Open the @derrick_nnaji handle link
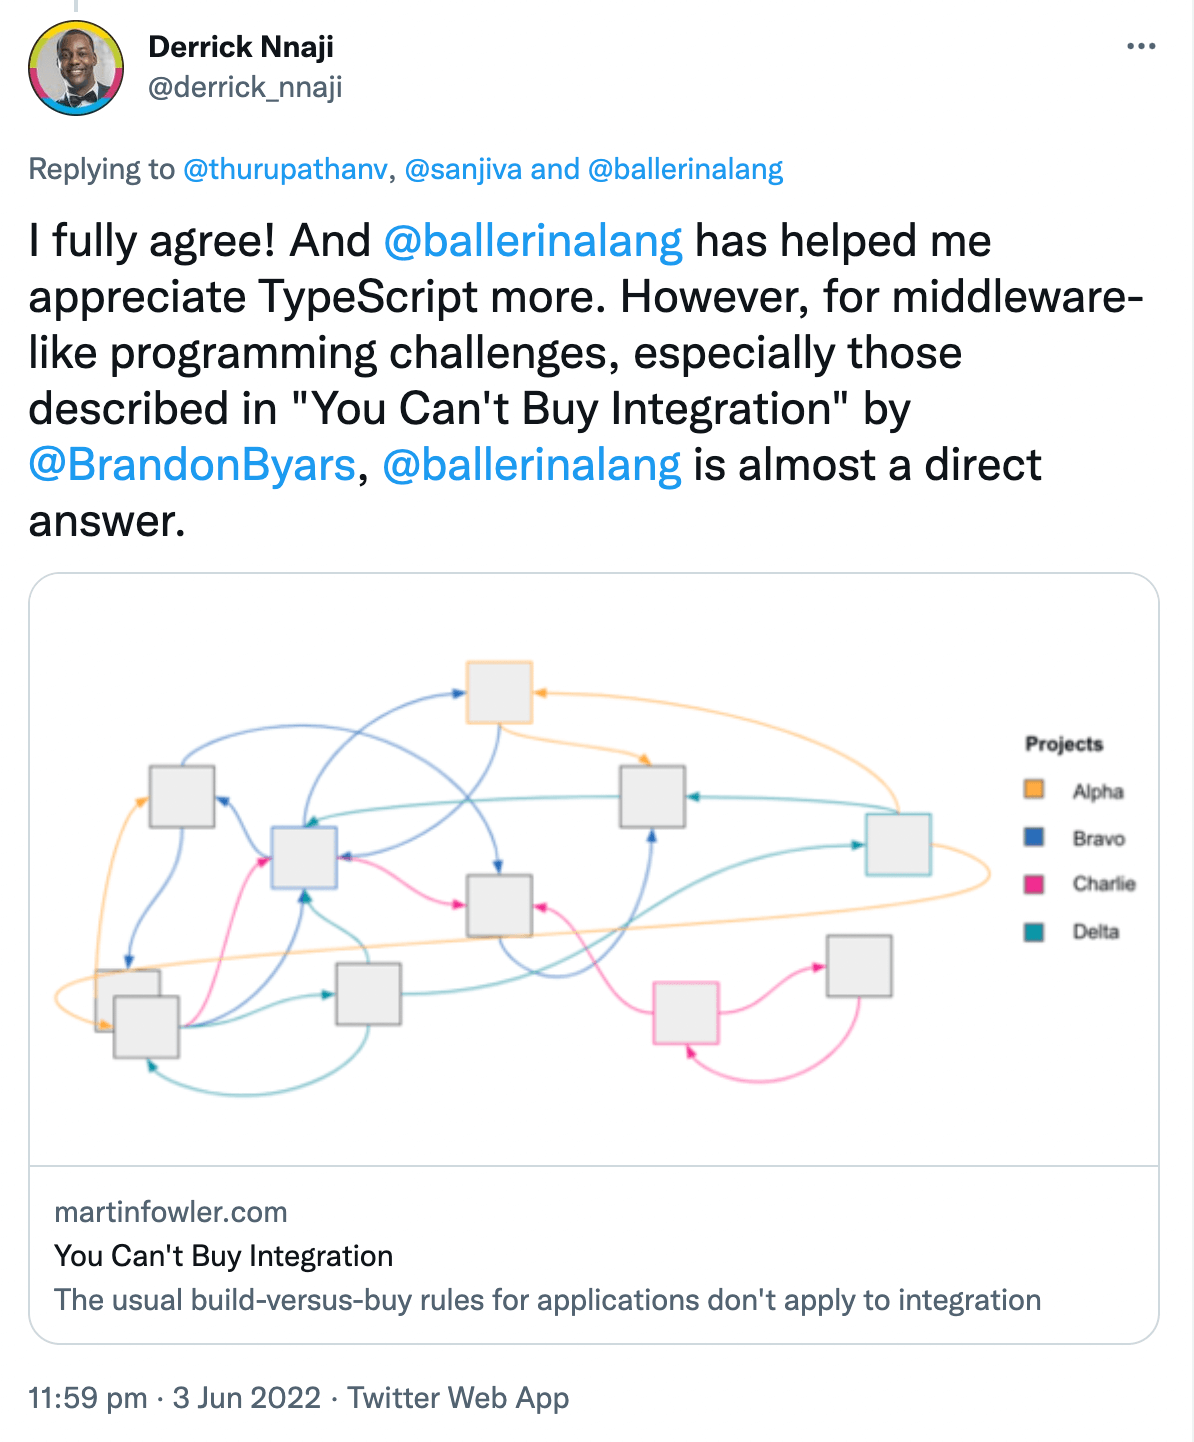Image resolution: width=1194 pixels, height=1442 pixels. pos(245,88)
